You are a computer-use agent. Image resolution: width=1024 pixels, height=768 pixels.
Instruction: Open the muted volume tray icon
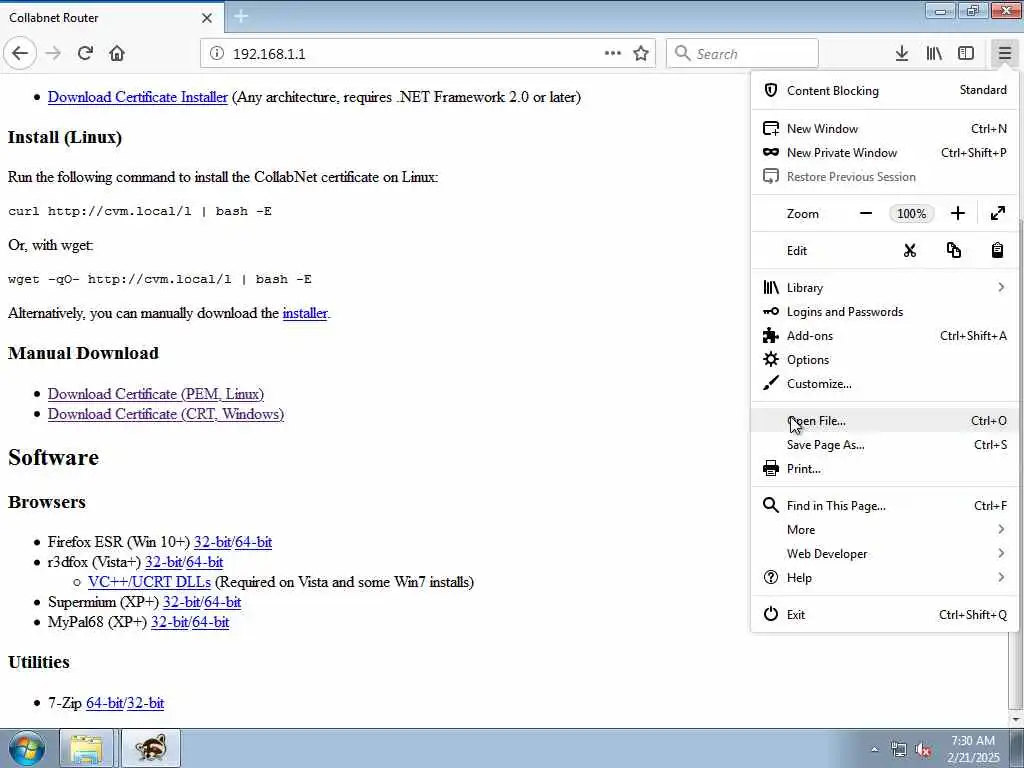click(923, 750)
